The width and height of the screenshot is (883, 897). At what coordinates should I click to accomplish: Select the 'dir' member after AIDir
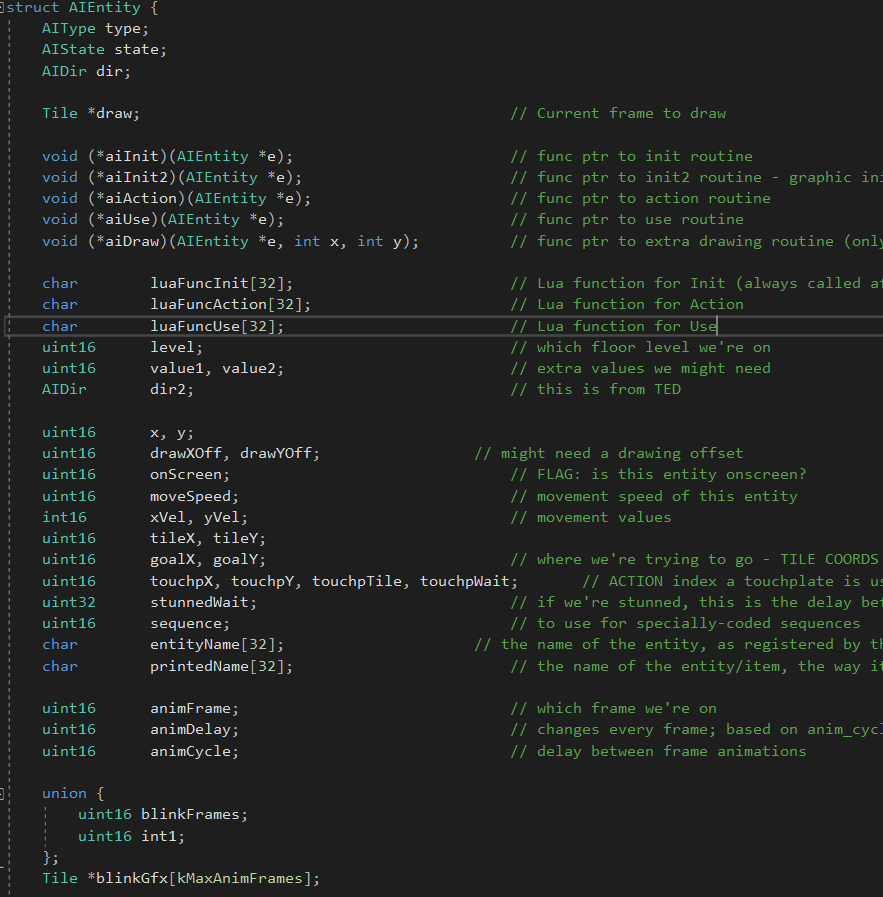coord(109,72)
